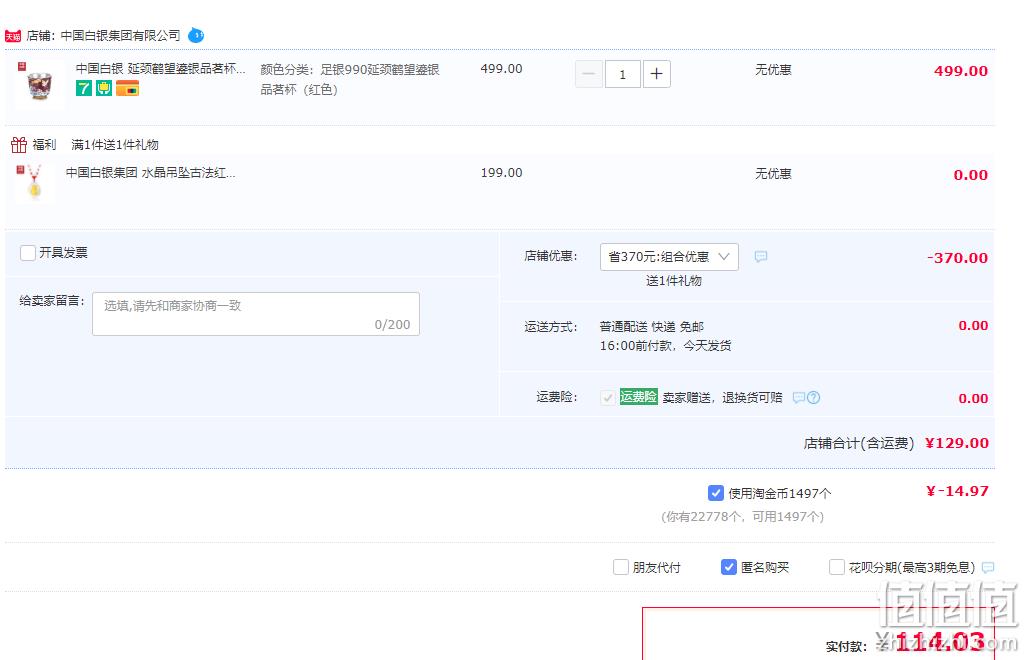Click the 运送方式 label
The width and height of the screenshot is (1027, 660).
click(551, 327)
